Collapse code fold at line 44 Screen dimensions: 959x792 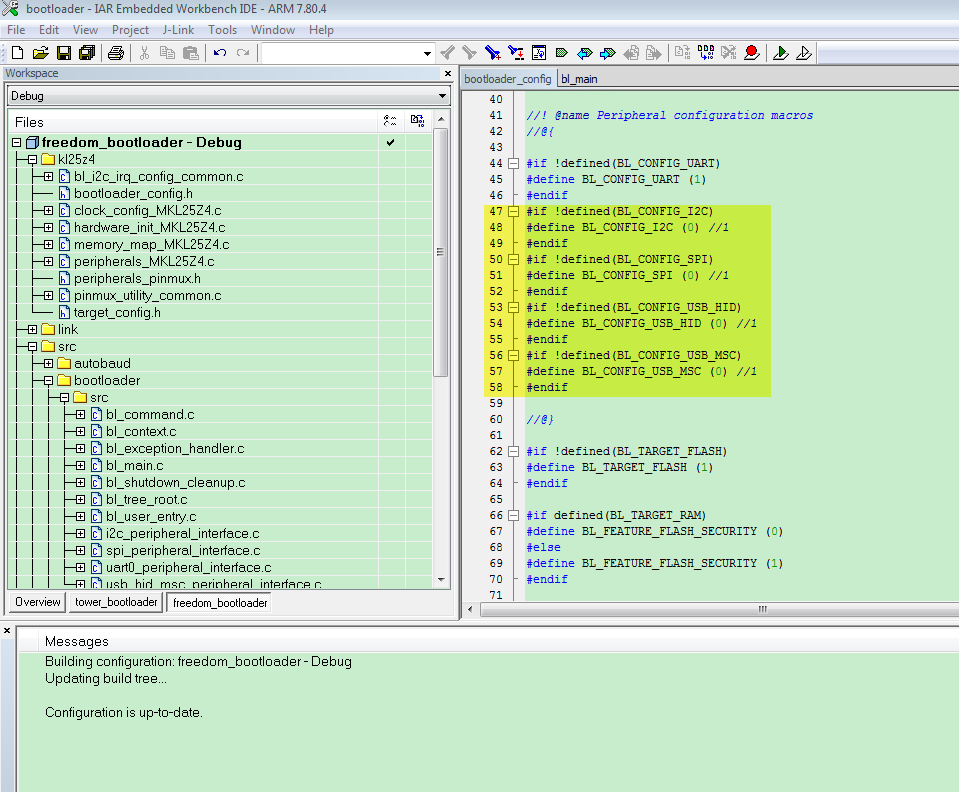(x=514, y=163)
